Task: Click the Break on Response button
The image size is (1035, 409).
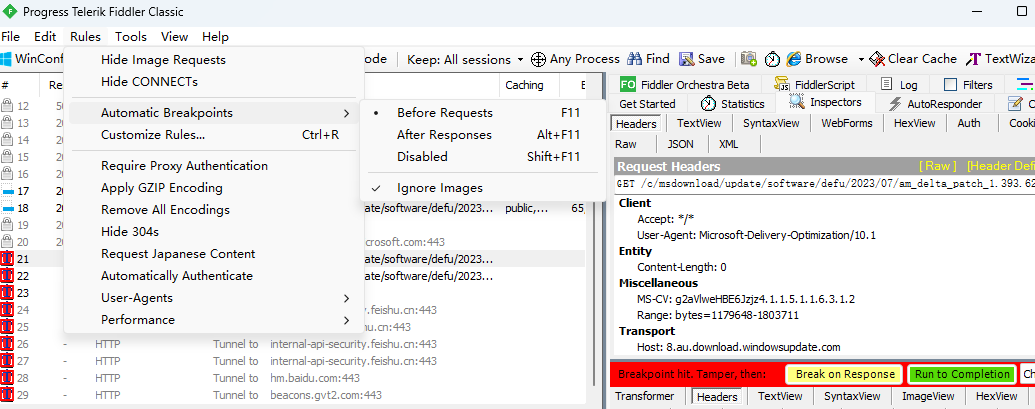Action: tap(844, 374)
